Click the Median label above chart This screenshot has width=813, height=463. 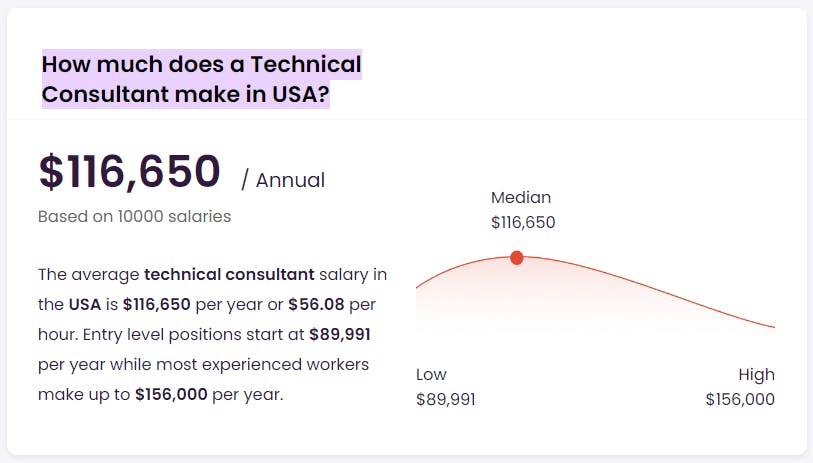(521, 198)
